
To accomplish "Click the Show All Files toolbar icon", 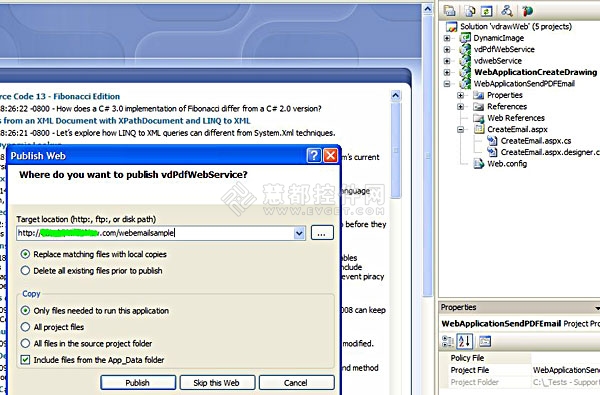I will pyautogui.click(x=470, y=11).
